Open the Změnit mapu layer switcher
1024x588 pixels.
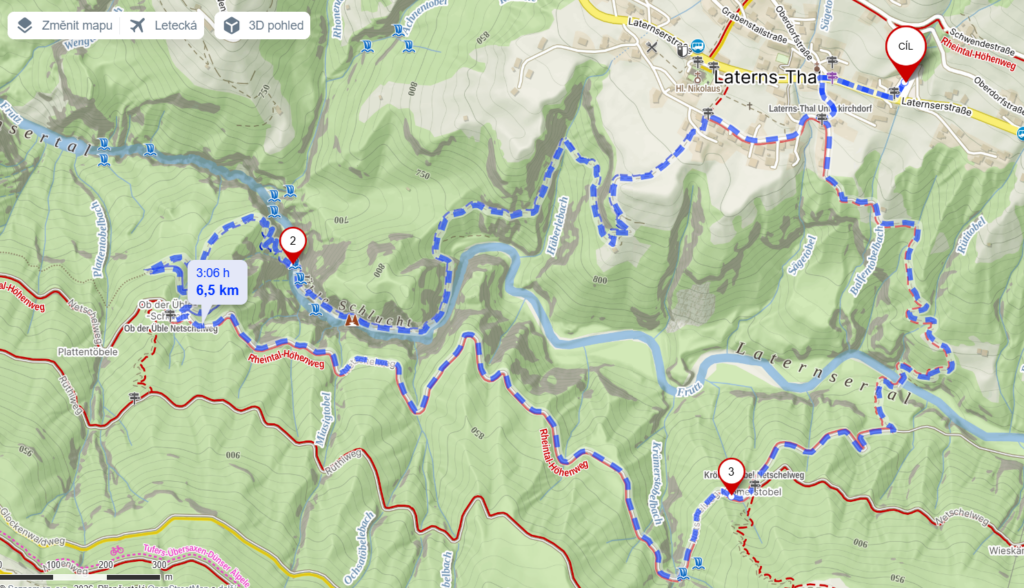click(x=64, y=25)
